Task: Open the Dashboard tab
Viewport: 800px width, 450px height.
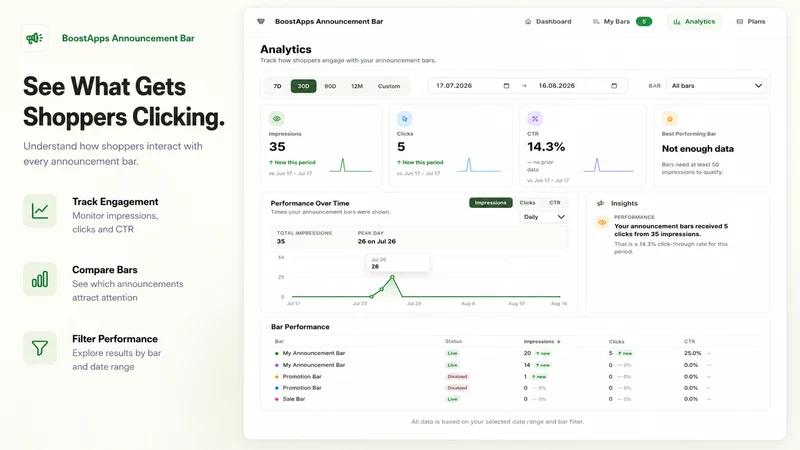Action: (x=548, y=21)
